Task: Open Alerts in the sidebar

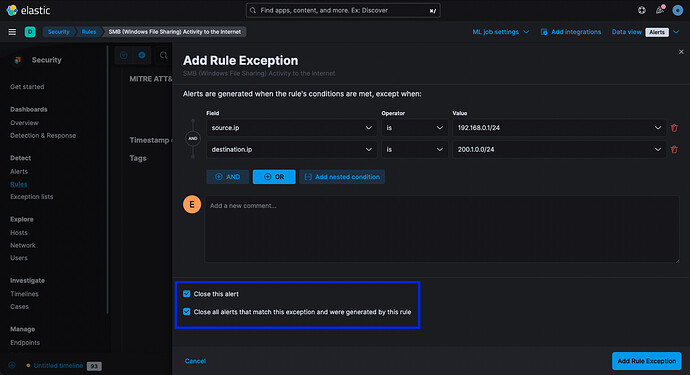Action: click(19, 171)
